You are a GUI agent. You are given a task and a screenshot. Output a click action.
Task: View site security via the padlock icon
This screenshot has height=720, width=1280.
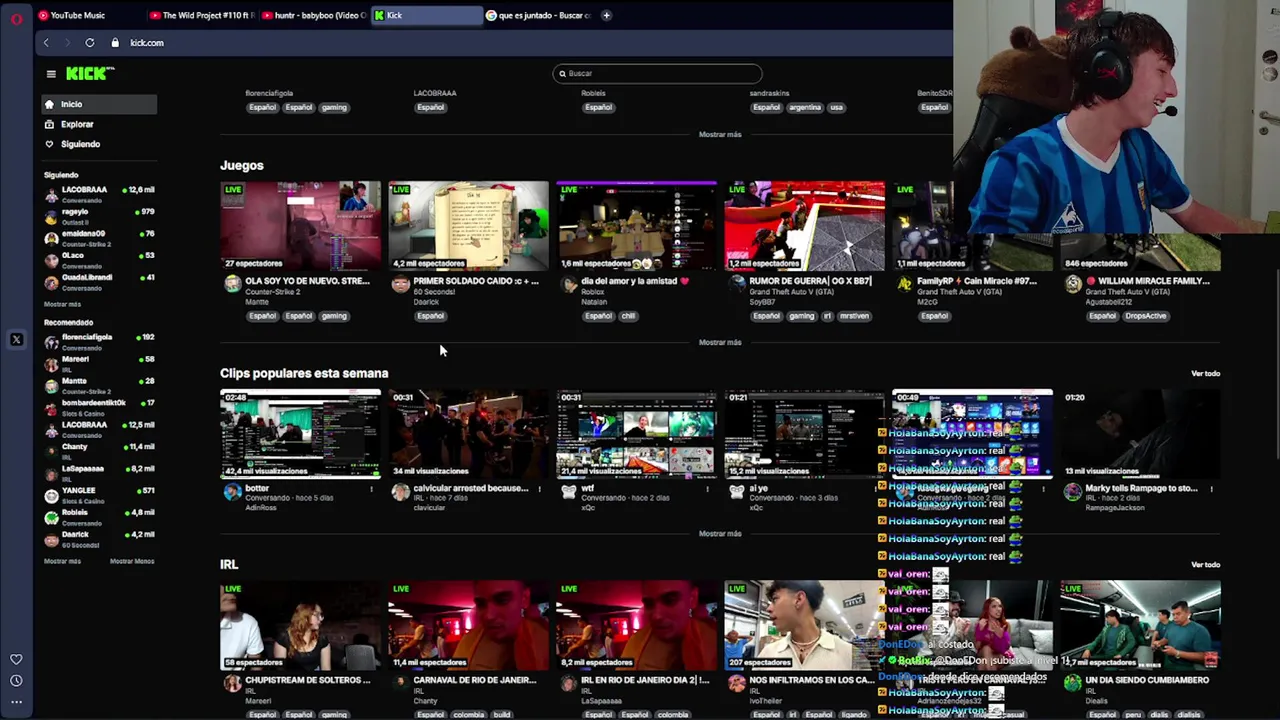(115, 43)
